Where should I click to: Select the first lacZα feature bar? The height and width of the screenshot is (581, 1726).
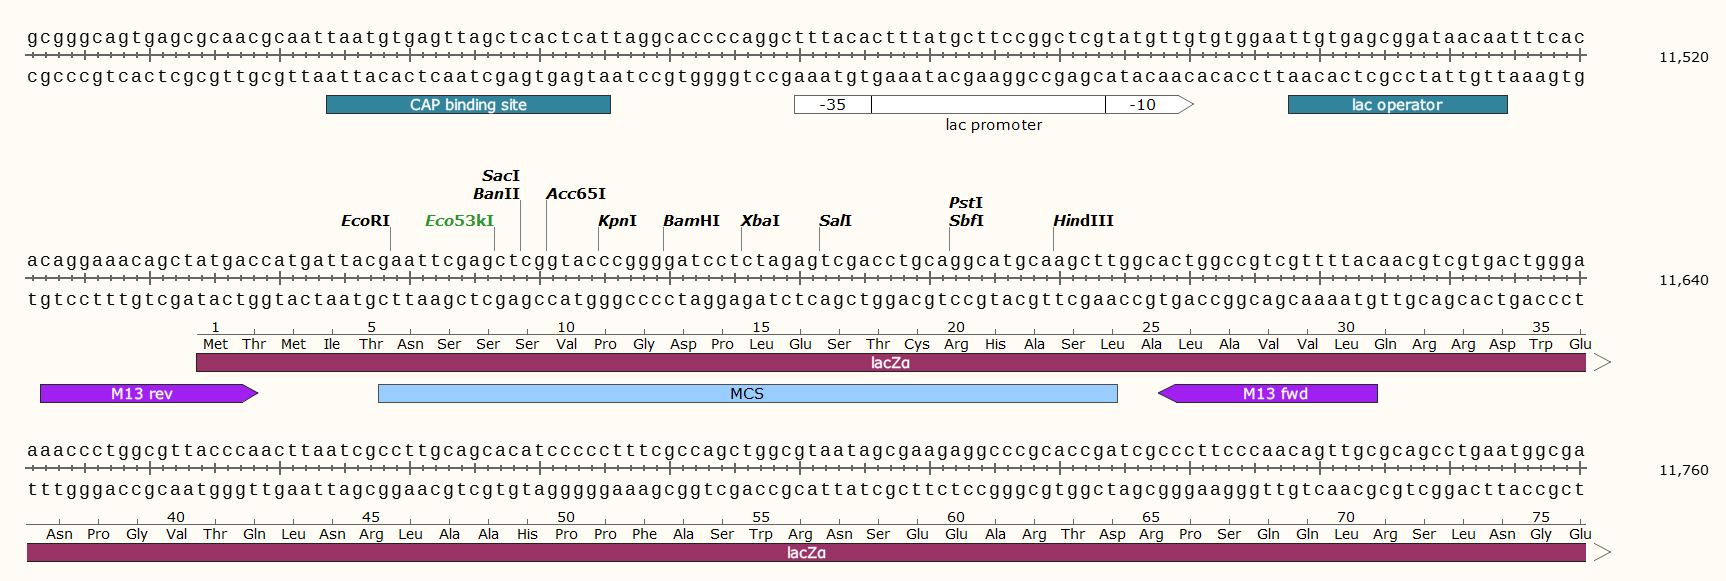tap(890, 363)
